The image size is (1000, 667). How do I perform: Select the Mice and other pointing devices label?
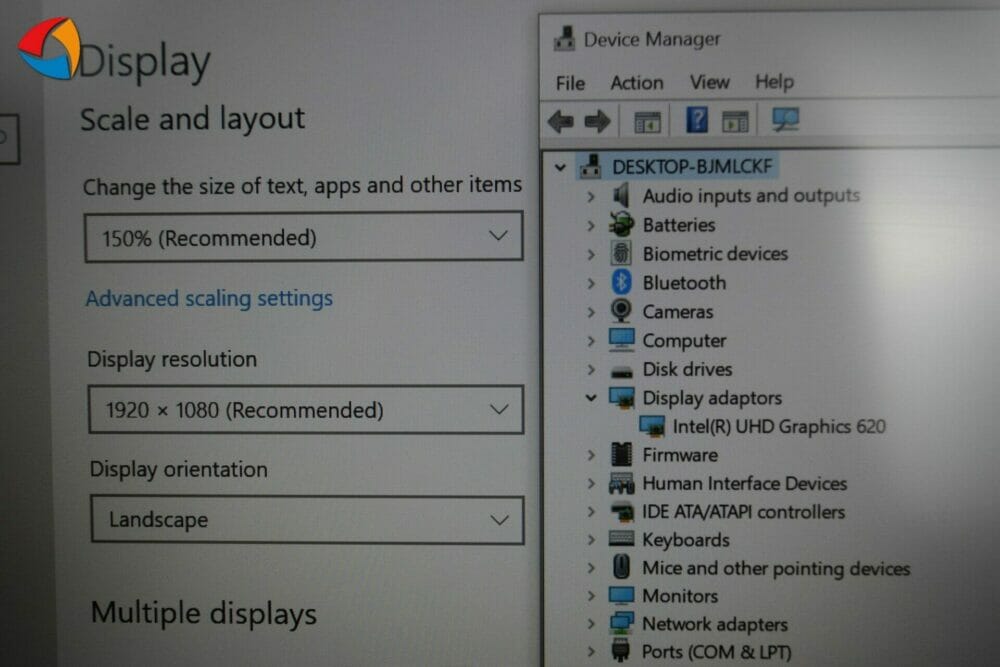[x=776, y=568]
